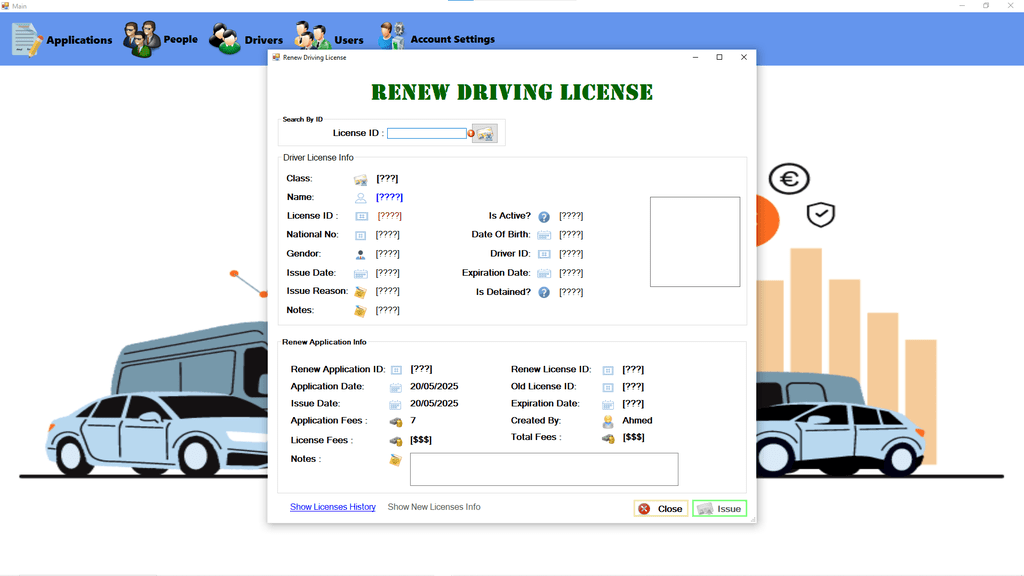This screenshot has width=1024, height=576.
Task: Click the person icon beside Name
Action: pyautogui.click(x=360, y=198)
